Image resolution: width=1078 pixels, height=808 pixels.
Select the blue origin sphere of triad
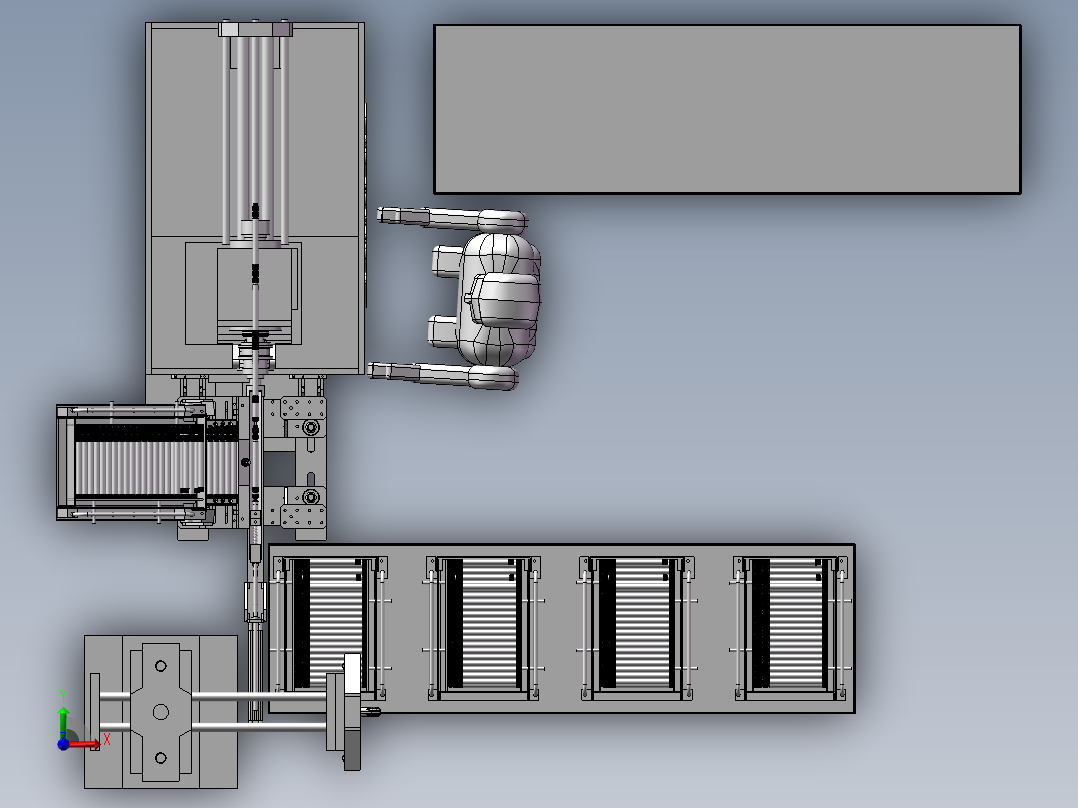coord(63,744)
